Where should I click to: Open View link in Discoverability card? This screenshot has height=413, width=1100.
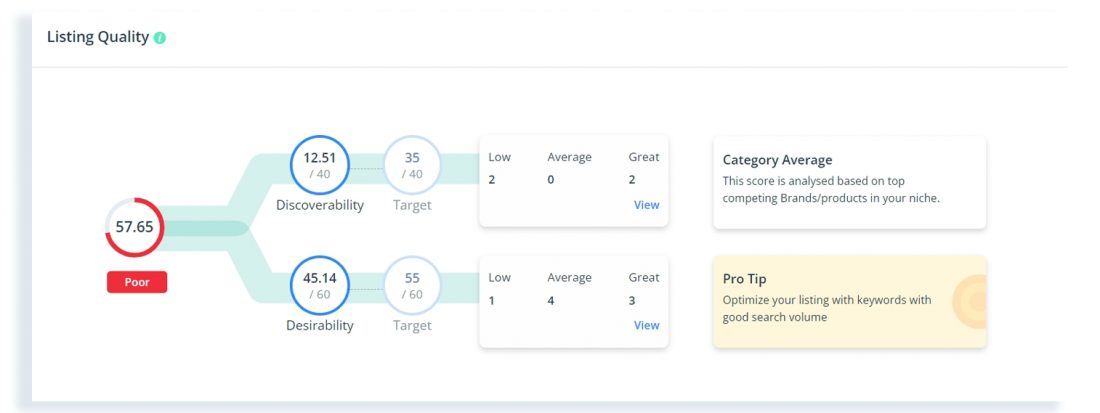[x=646, y=205]
